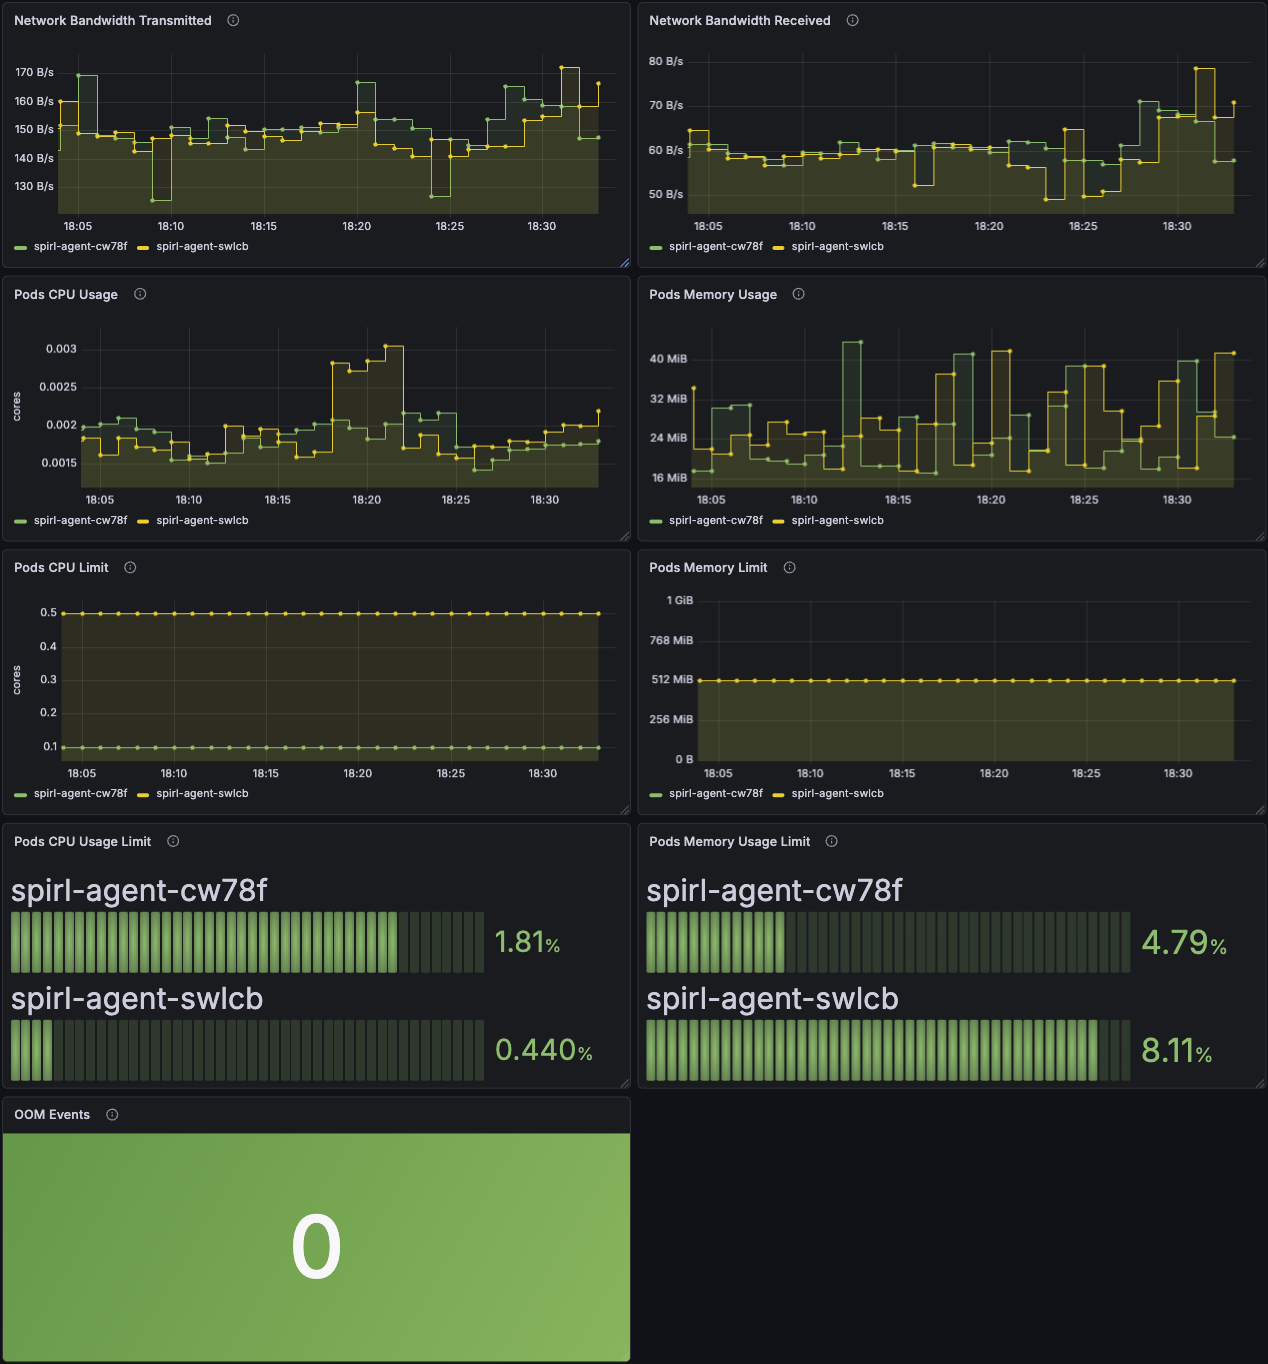Viewport: 1268px width, 1364px height.
Task: Open the Pods CPU Usage info icon
Action: click(140, 294)
